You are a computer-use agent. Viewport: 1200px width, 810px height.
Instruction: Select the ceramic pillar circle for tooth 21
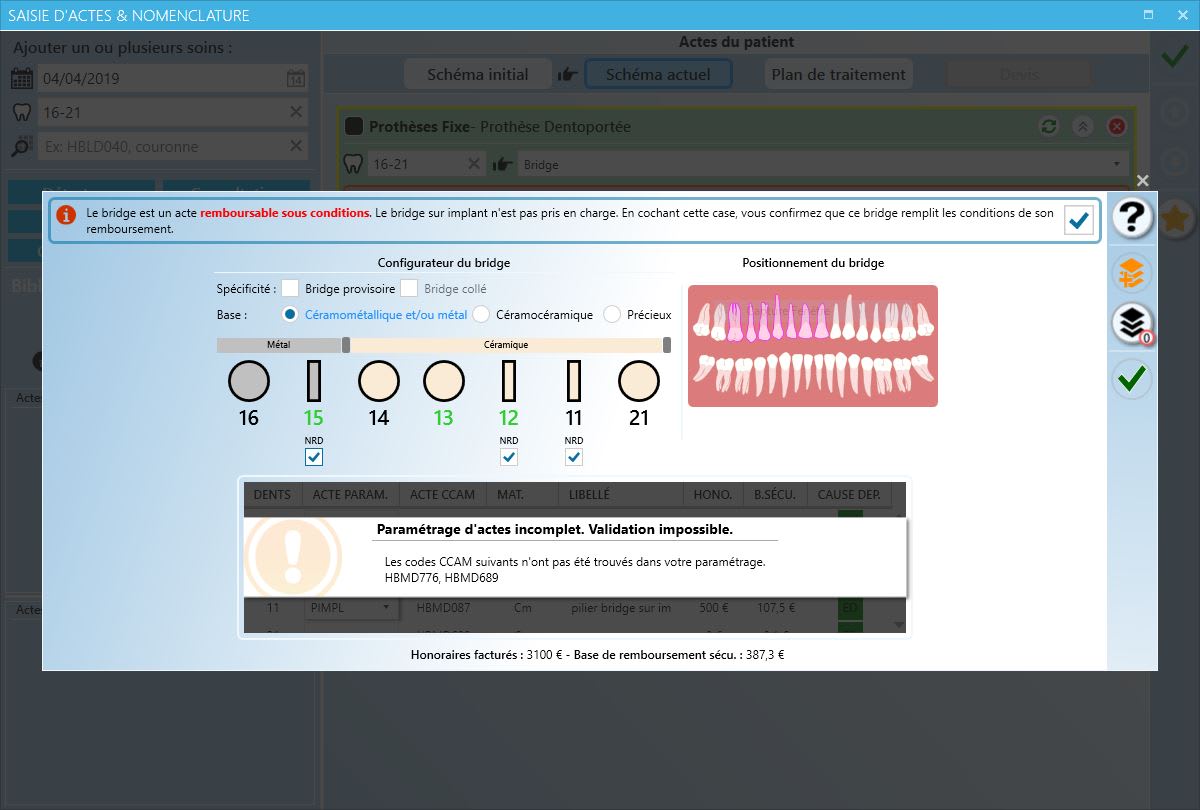[x=639, y=381]
